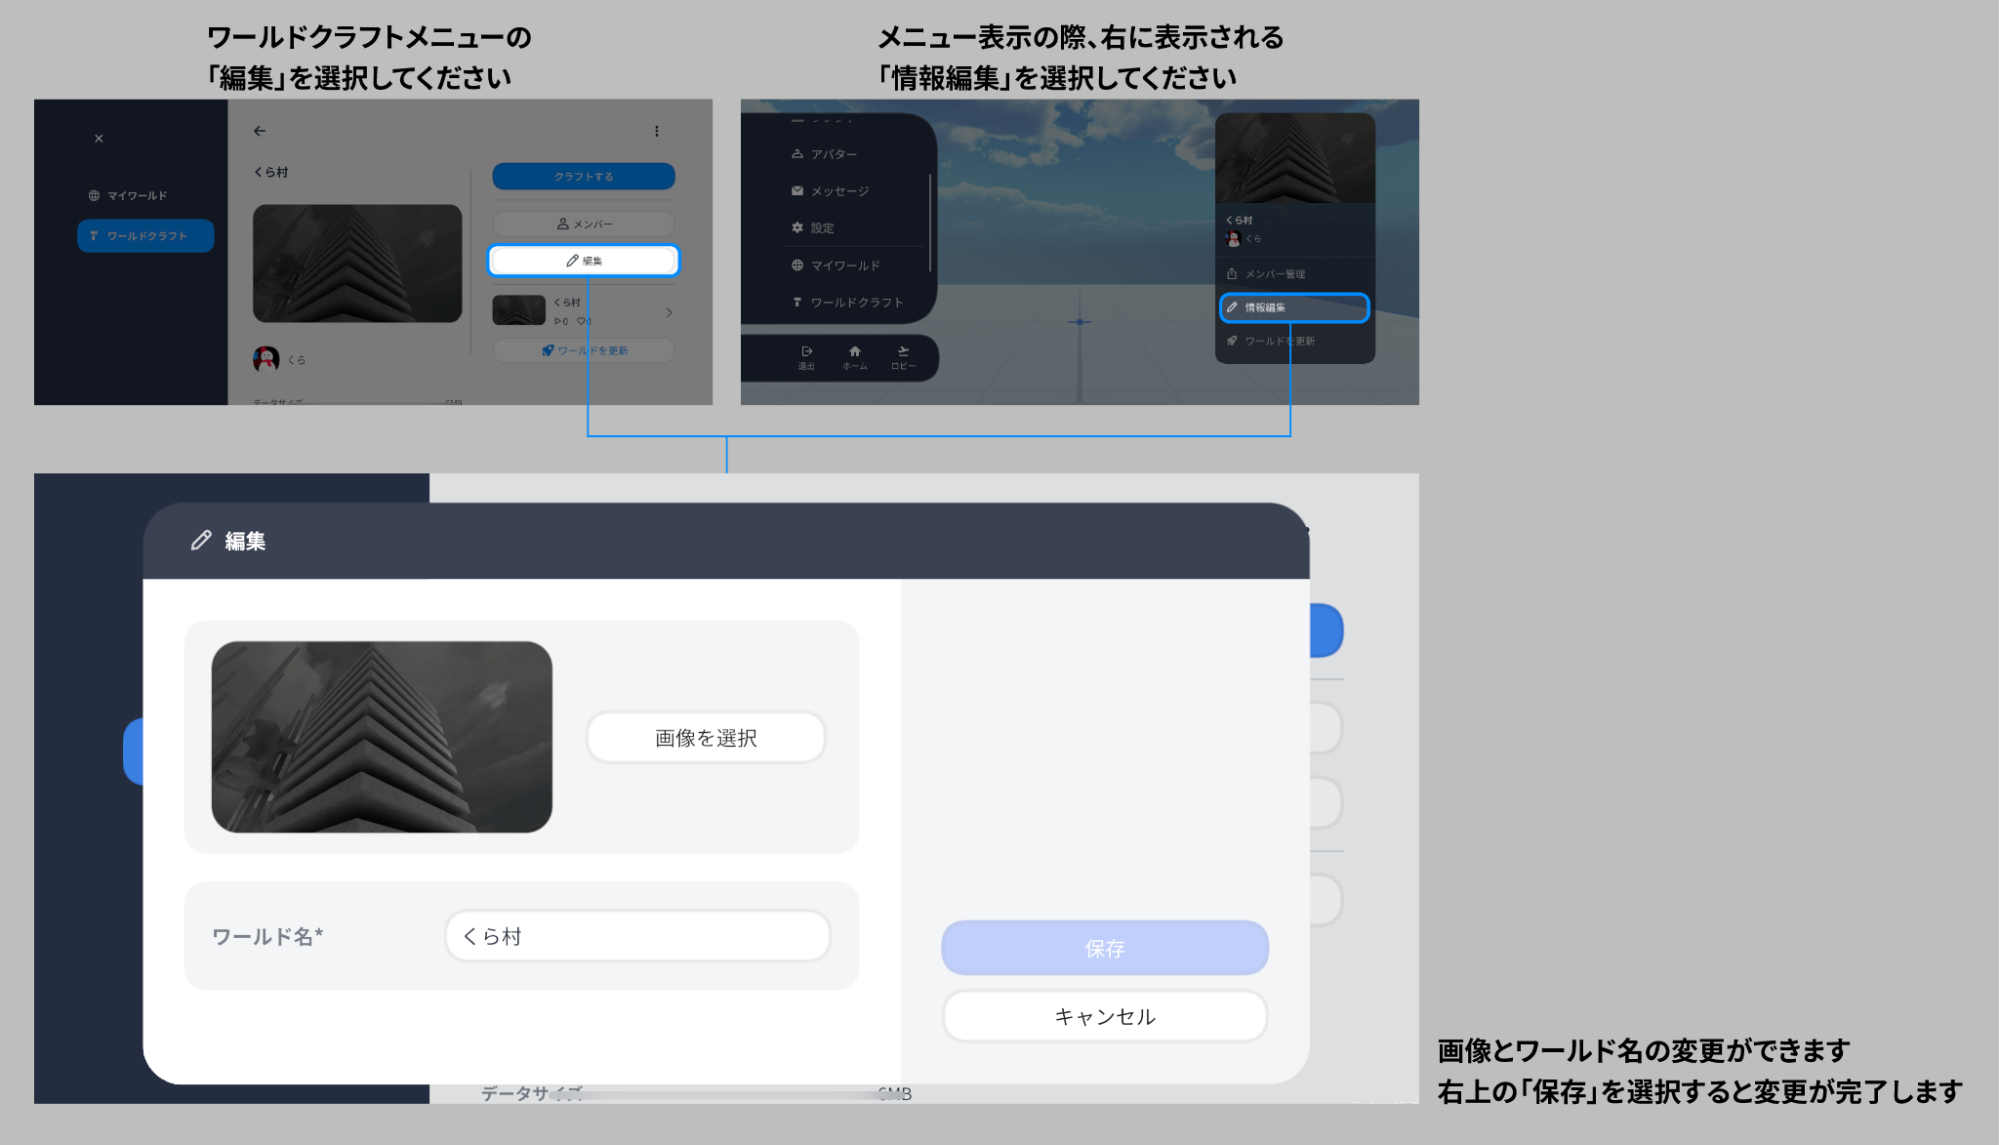Viewport: 1999px width, 1145px height.
Task: Click ワールドを更新 rocket button
Action: pyautogui.click(x=584, y=351)
